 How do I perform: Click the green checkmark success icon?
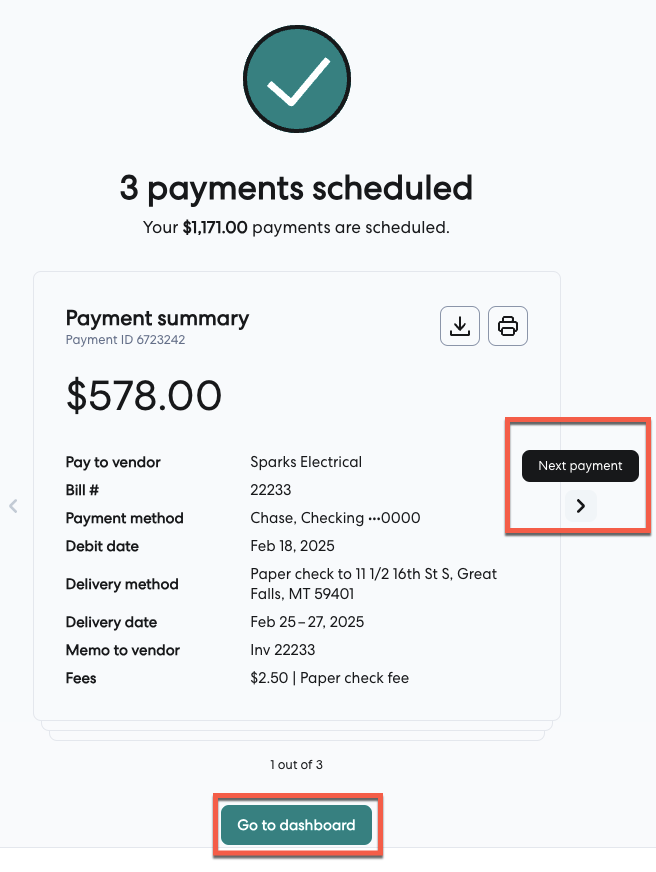tap(297, 80)
